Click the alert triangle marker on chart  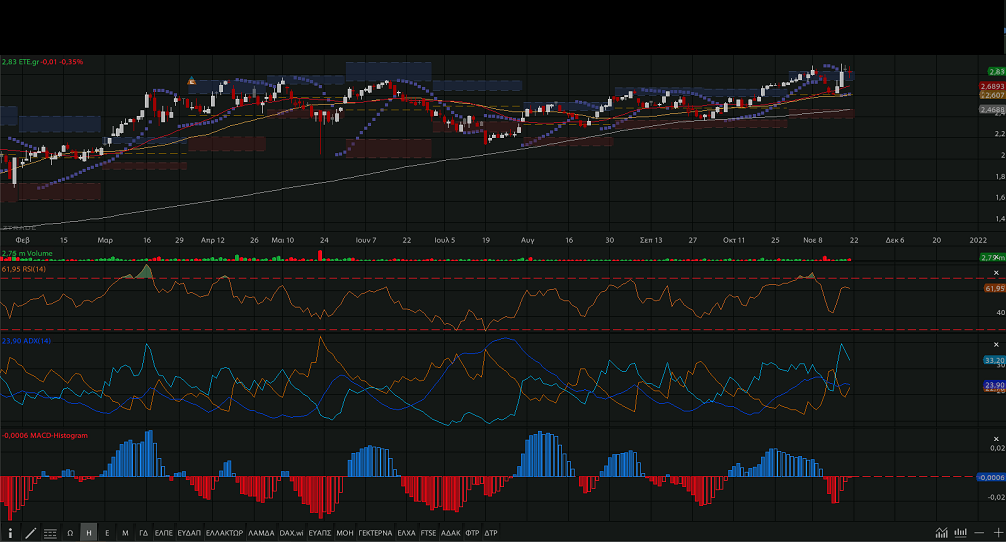(191, 81)
